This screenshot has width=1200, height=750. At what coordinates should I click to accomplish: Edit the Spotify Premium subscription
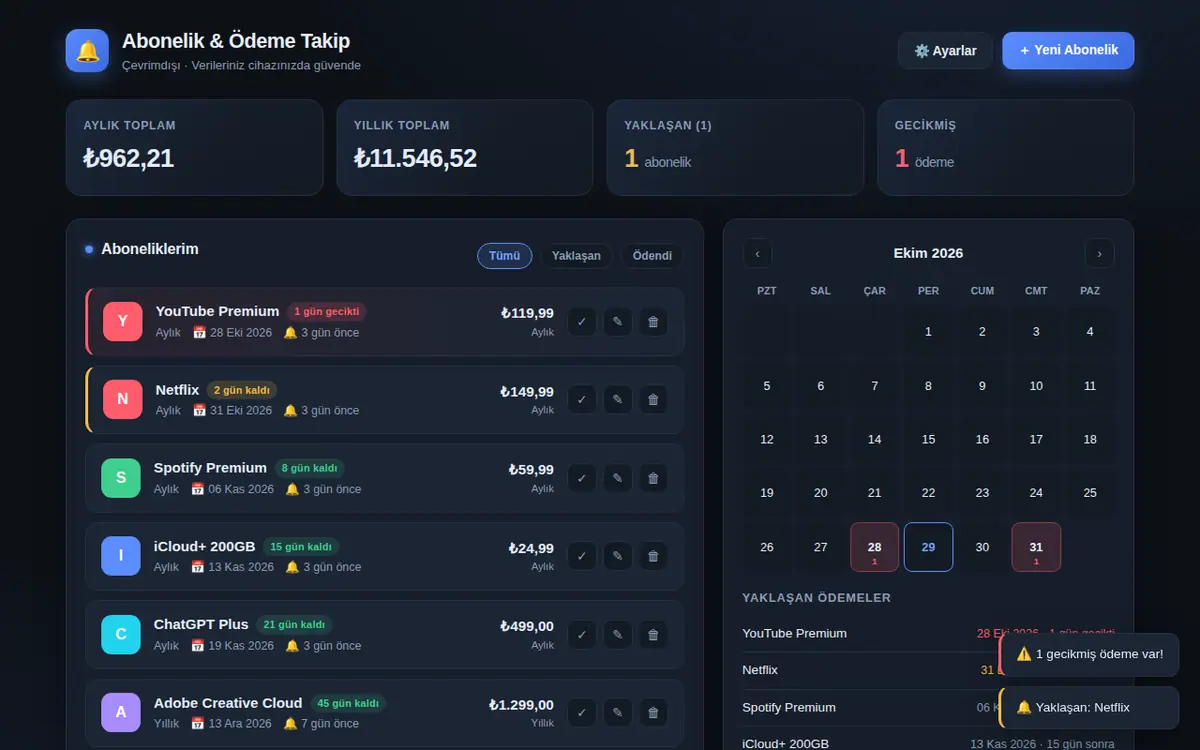(618, 478)
